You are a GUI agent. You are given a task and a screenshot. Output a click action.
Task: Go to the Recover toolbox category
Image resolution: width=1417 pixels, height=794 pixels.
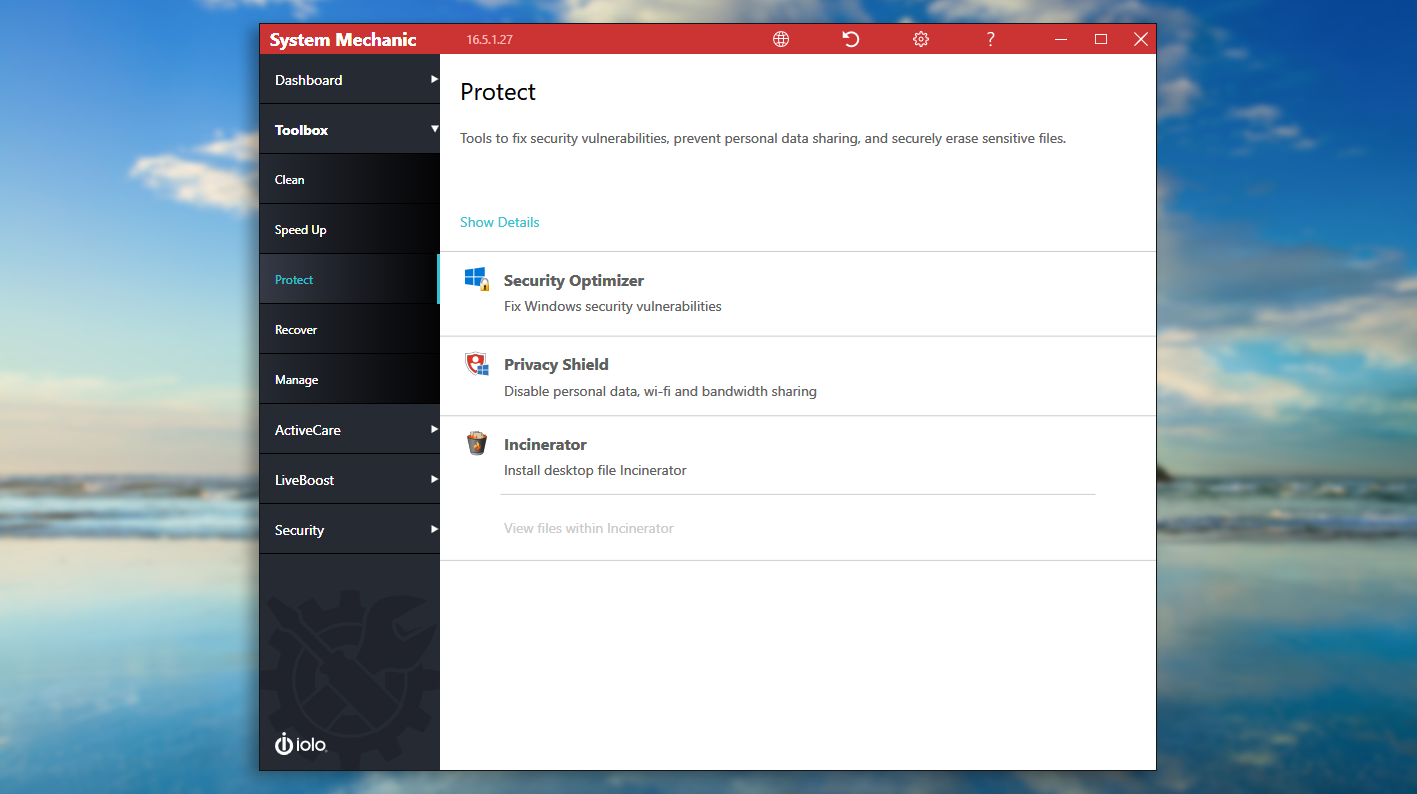(296, 330)
